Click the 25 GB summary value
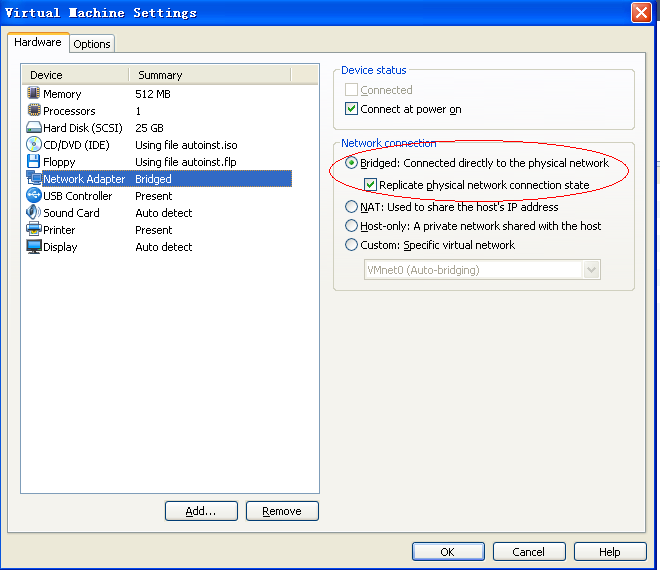Viewport: 660px width, 570px height. pyautogui.click(x=149, y=128)
